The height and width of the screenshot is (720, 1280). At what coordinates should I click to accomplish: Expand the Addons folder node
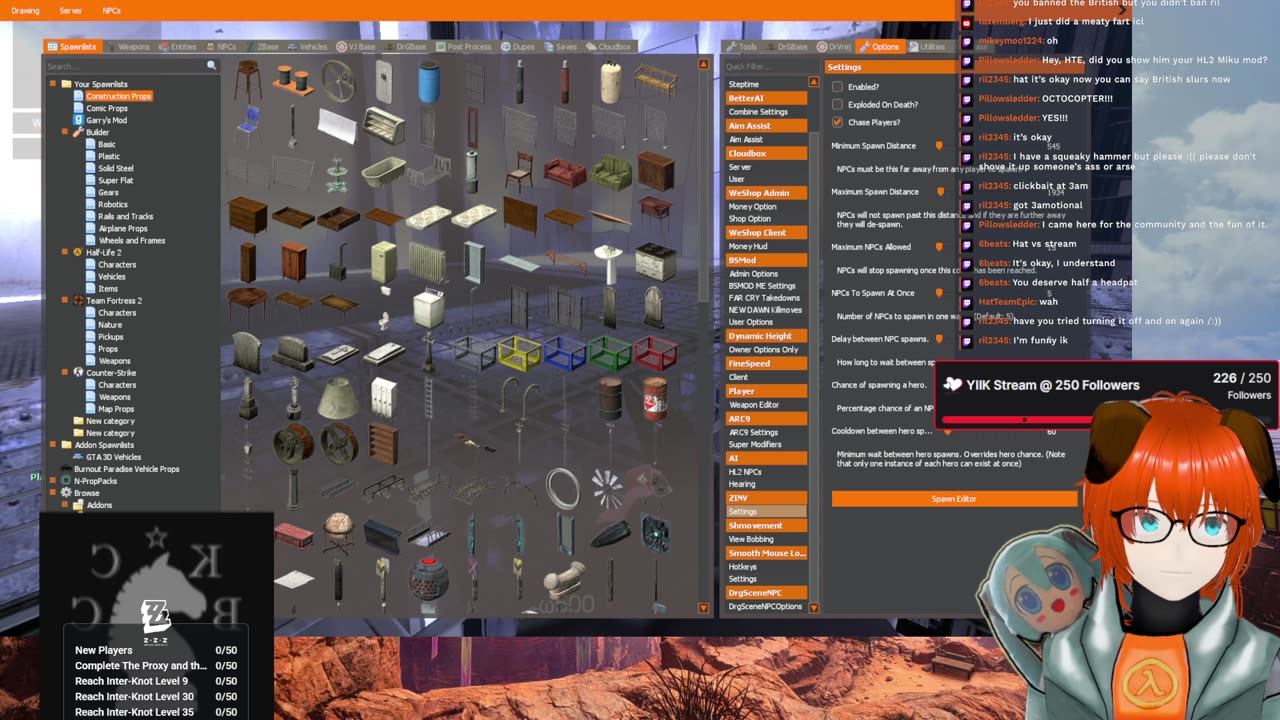point(65,505)
